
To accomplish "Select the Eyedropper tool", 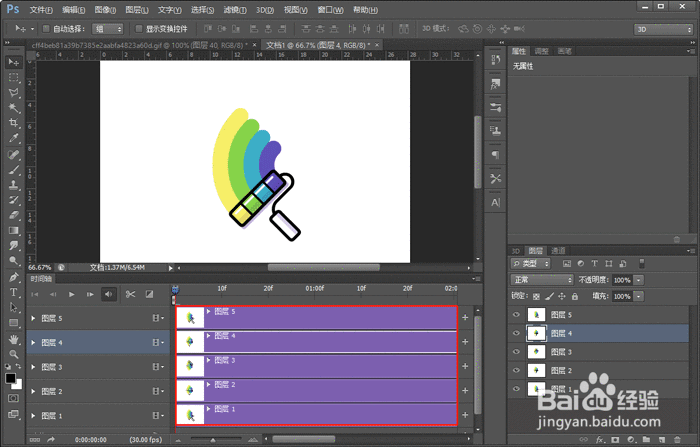I will (x=13, y=138).
